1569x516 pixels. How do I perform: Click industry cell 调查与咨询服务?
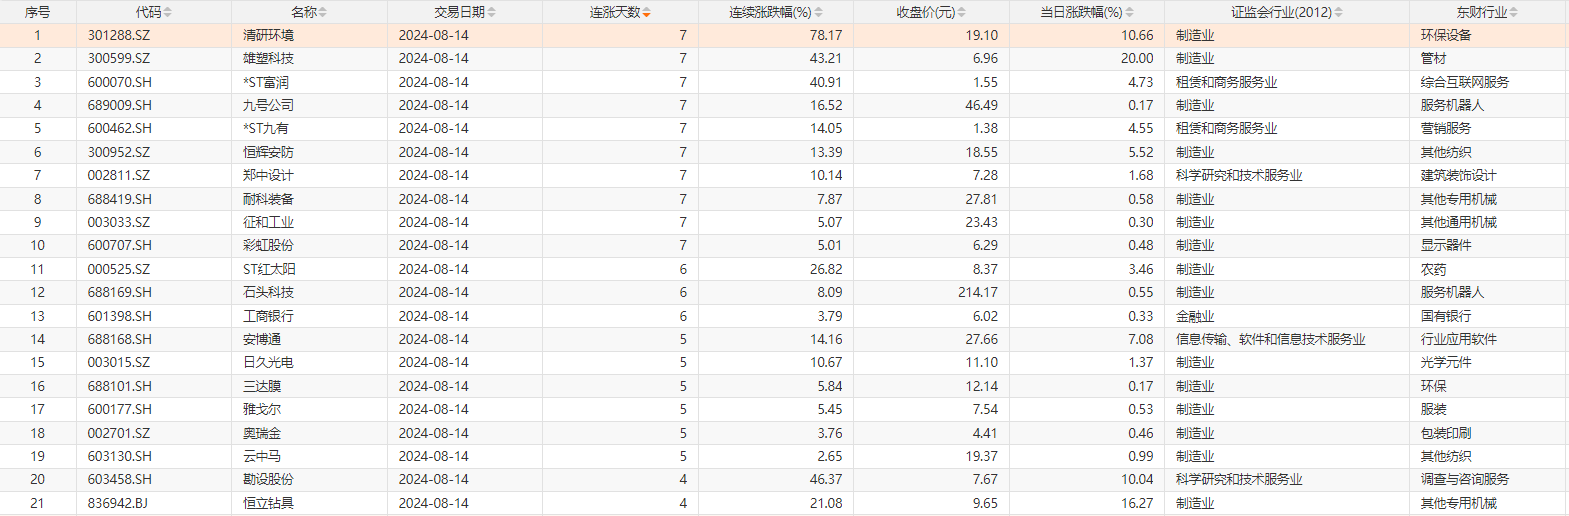point(1465,479)
